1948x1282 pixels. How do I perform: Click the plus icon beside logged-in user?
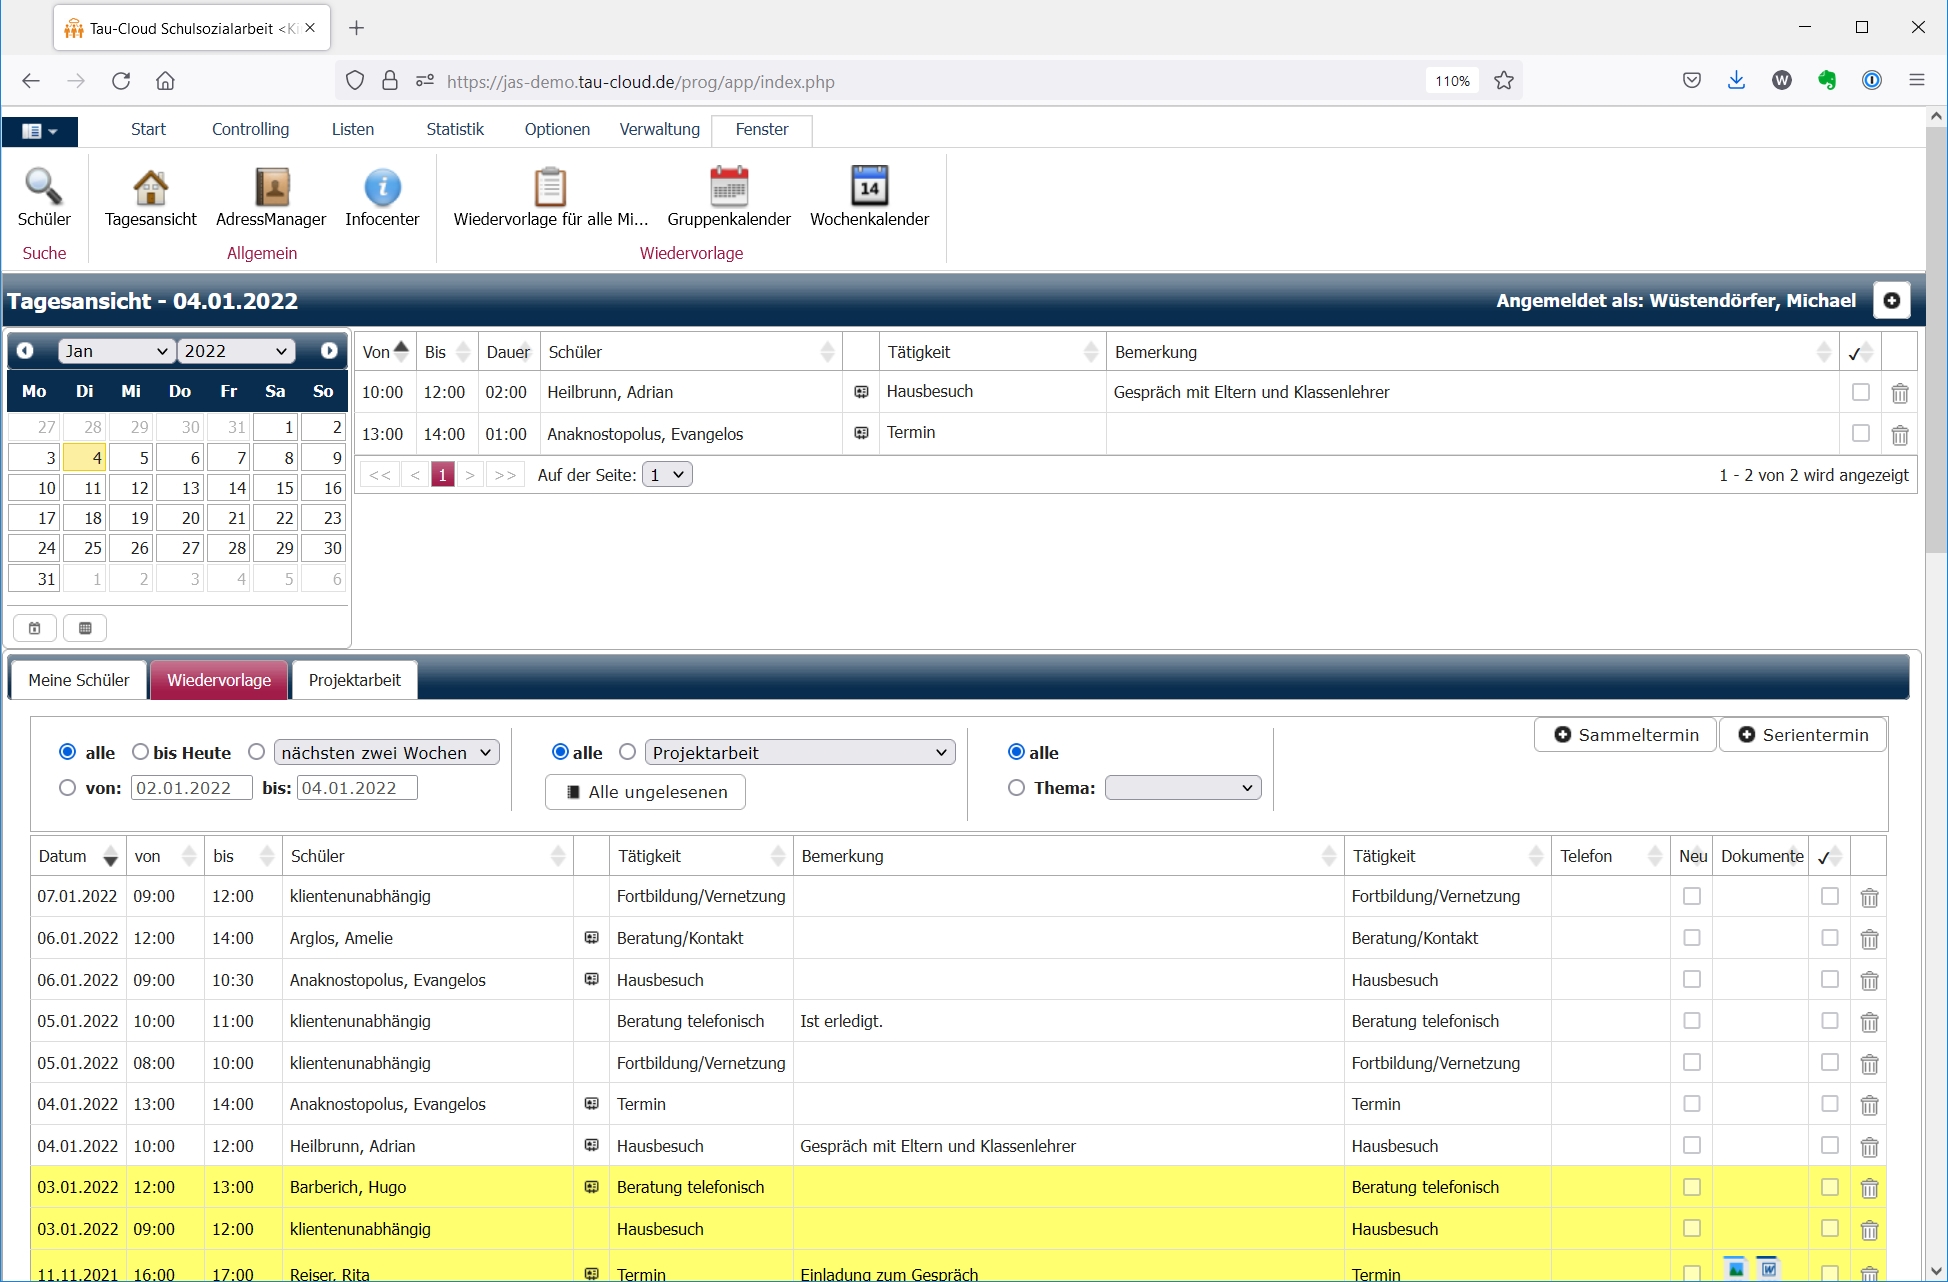(x=1891, y=301)
